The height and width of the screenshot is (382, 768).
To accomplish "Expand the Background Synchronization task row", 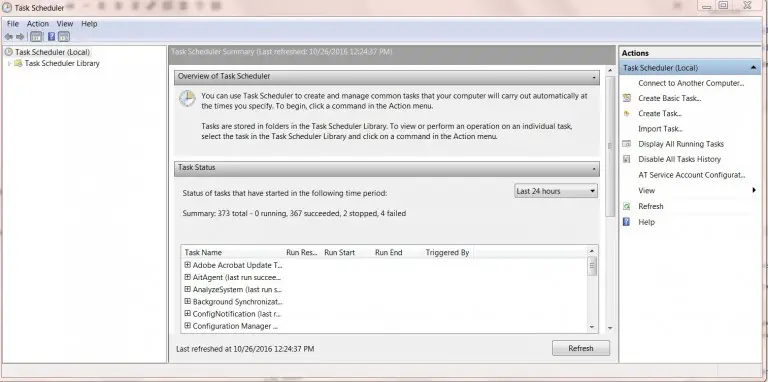I will (x=187, y=302).
